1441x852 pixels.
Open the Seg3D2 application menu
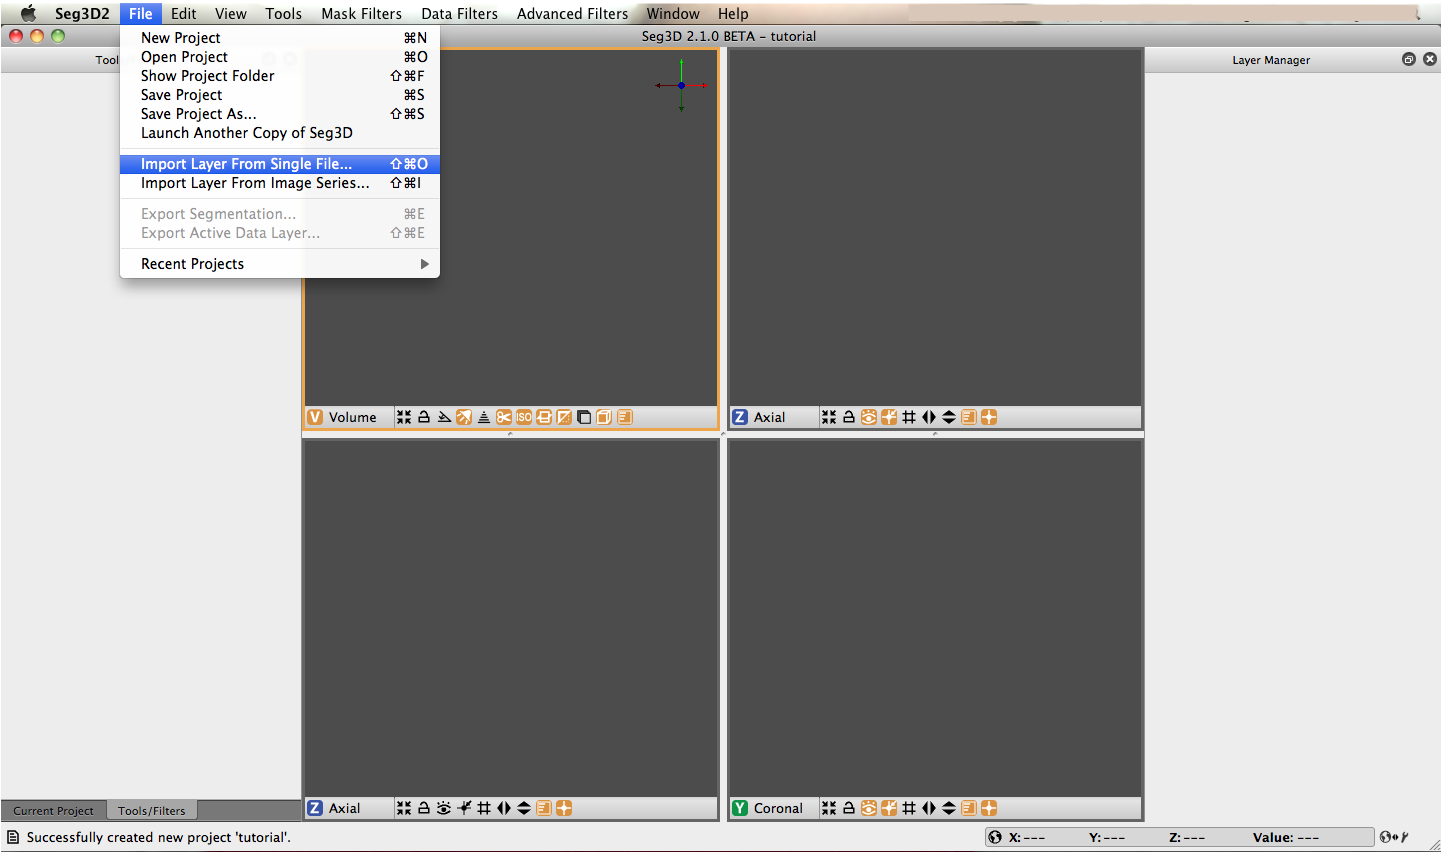coord(82,13)
